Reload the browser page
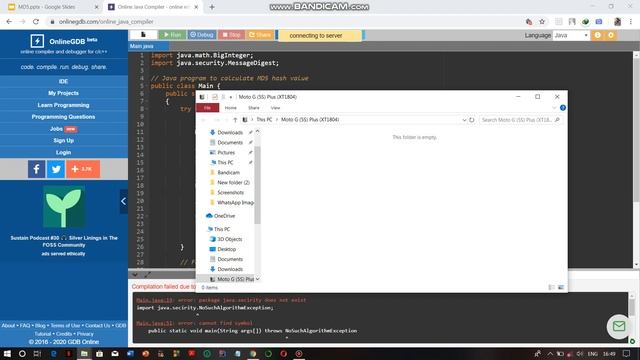The image size is (640, 360). [36, 22]
